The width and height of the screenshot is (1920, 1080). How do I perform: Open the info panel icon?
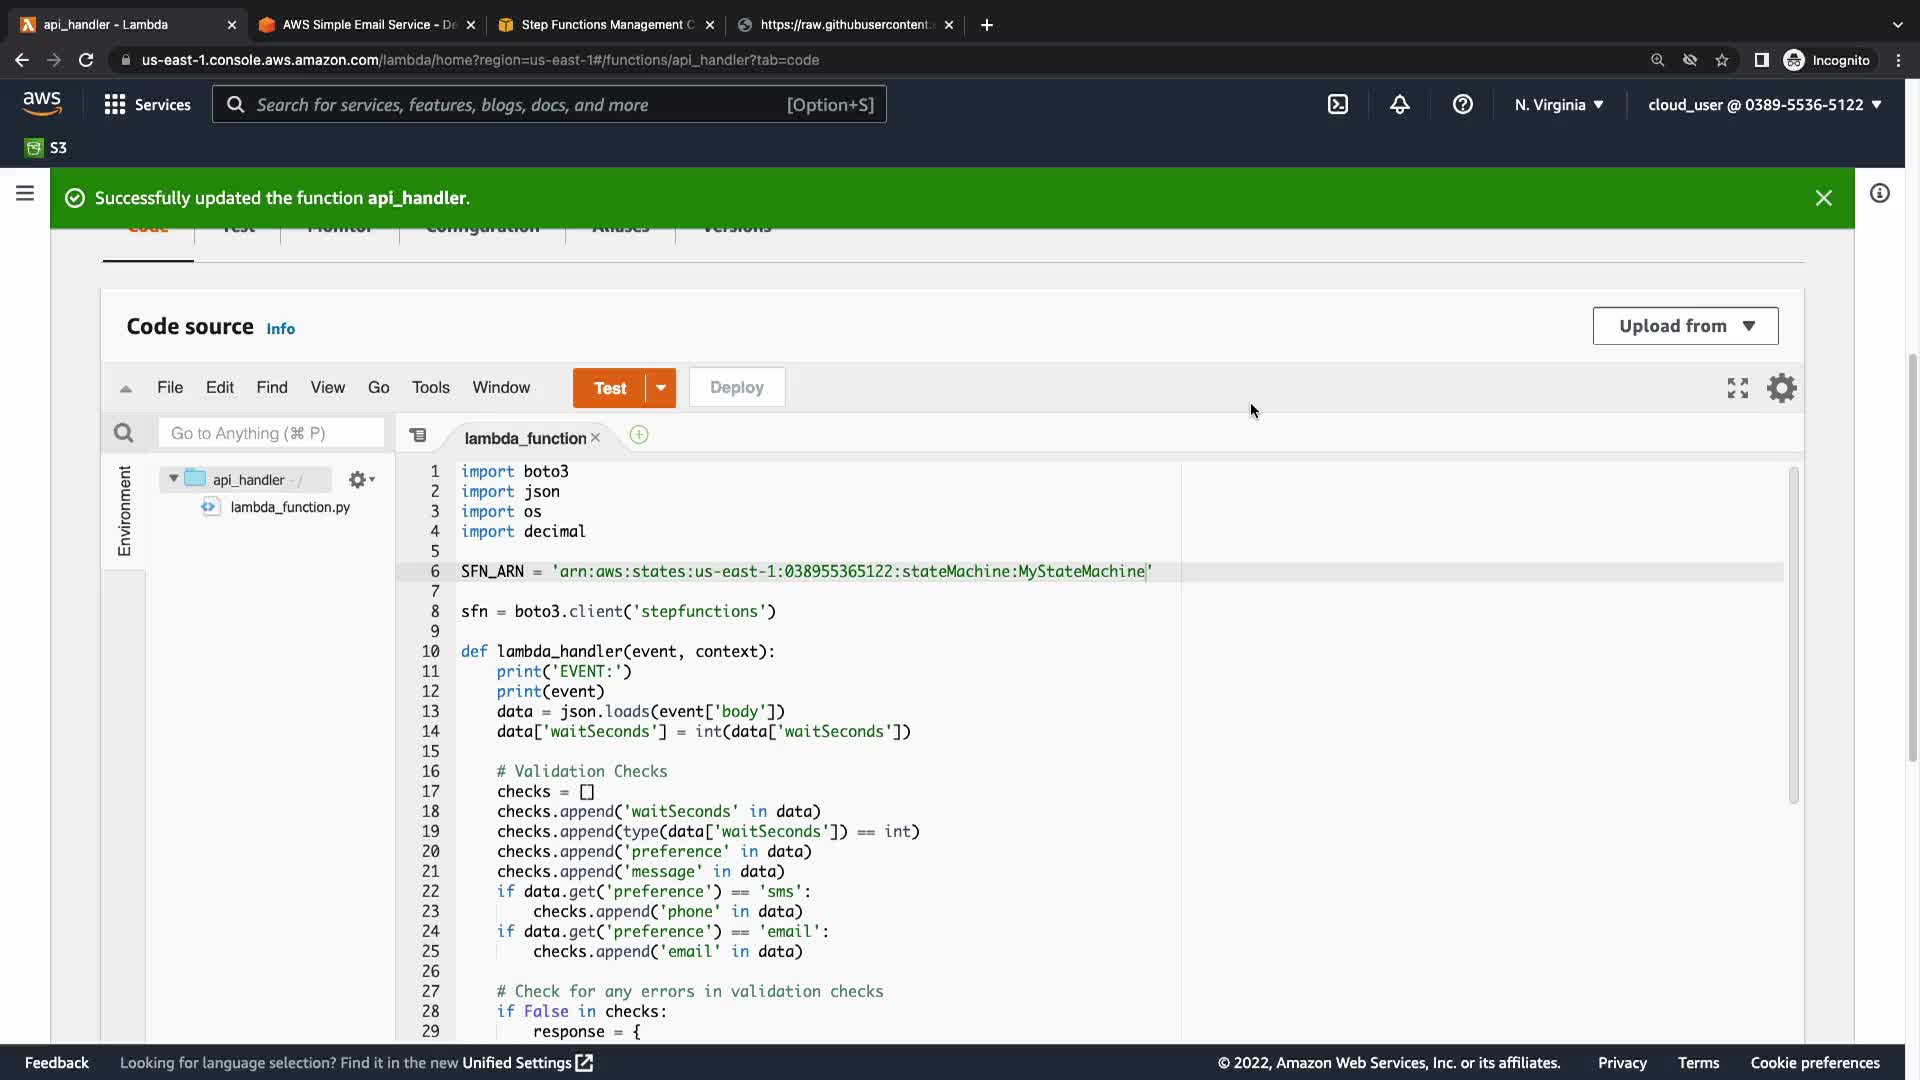1880,194
